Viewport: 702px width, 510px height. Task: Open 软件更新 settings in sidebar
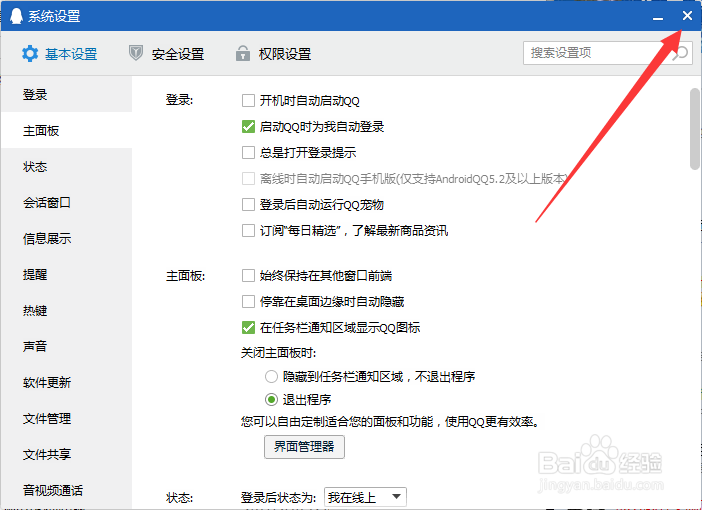(67, 382)
